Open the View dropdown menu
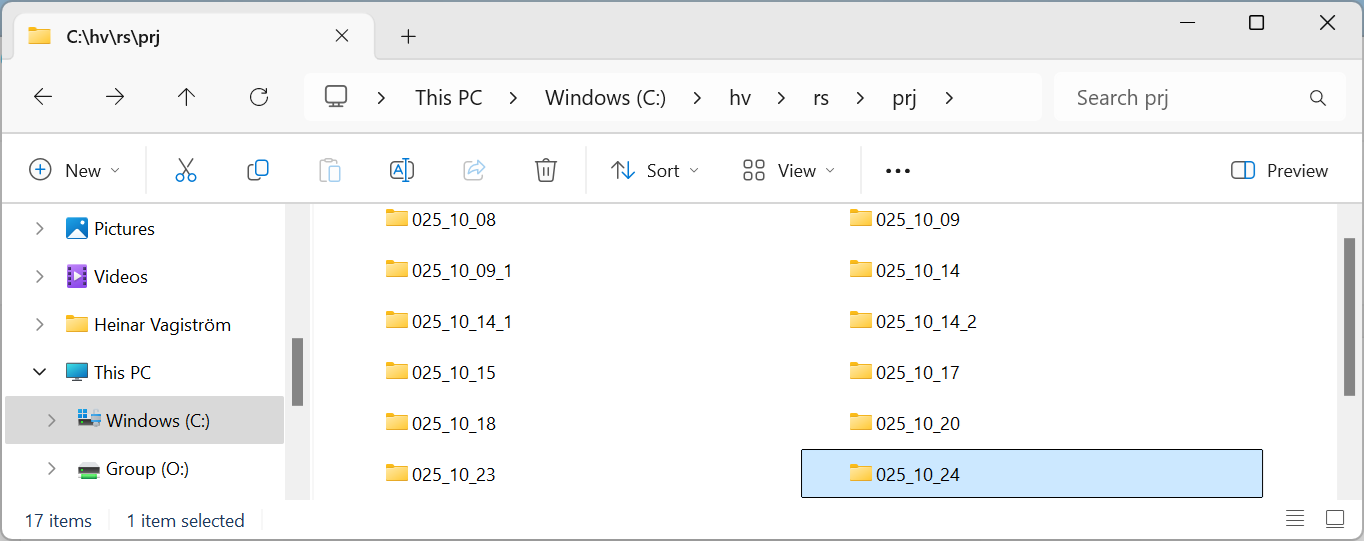The image size is (1364, 541). (789, 171)
